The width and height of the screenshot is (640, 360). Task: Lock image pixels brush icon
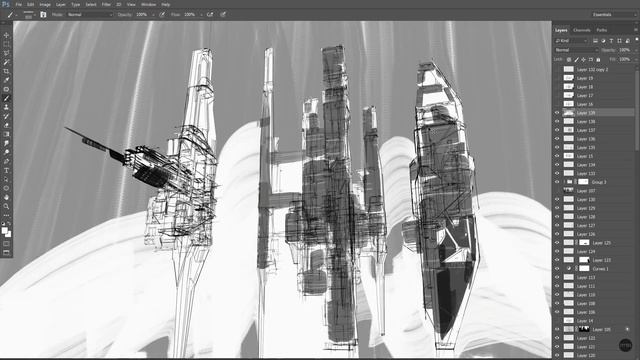click(576, 60)
